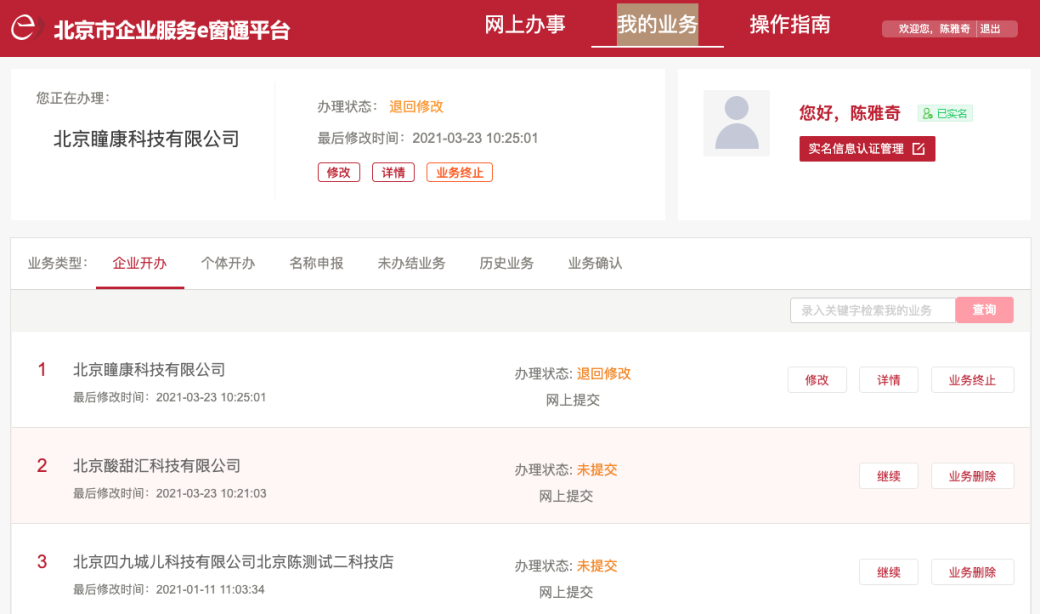Click 继续 for 北京酸甜汇科技有限公司
1041x614 pixels.
point(888,476)
